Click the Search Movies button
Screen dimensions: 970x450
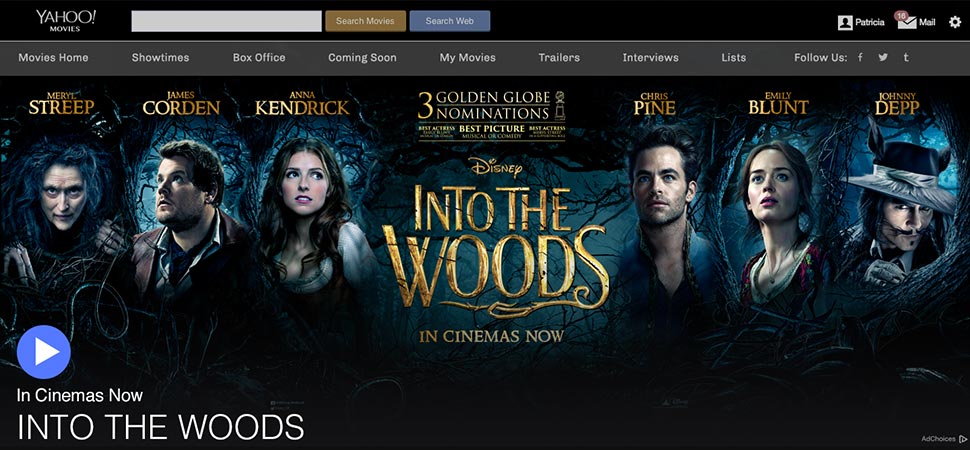click(366, 21)
